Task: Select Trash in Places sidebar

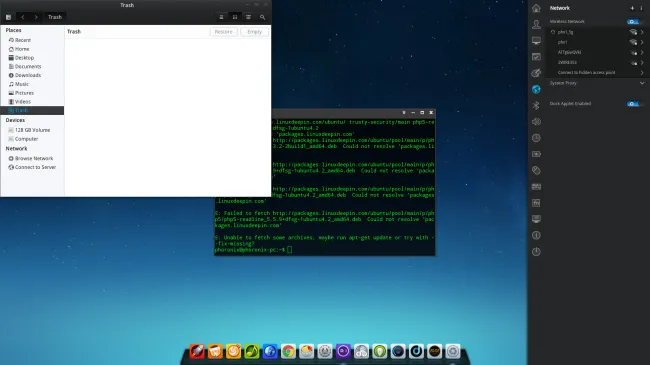Action: coord(32,110)
